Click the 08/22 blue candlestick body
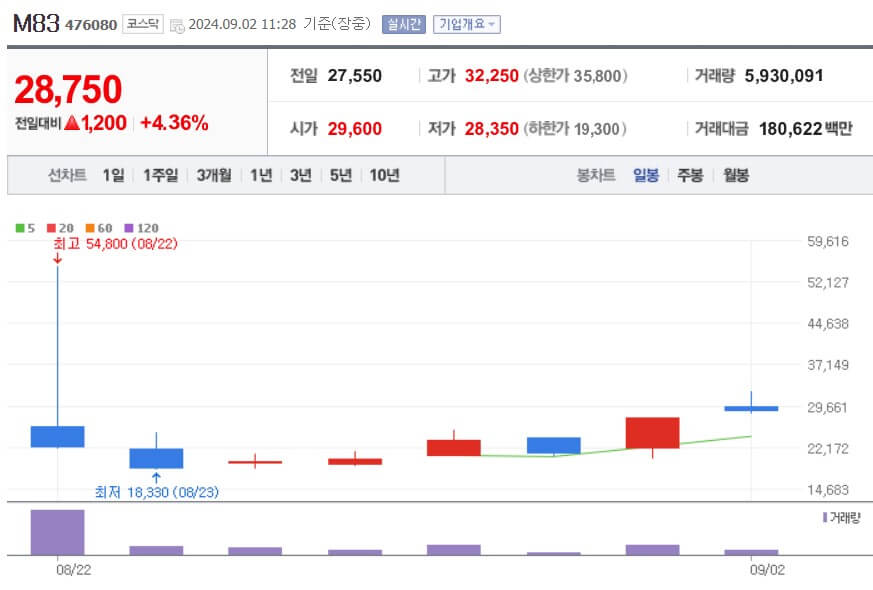Viewport: 873px width, 590px height. pyautogui.click(x=57, y=436)
